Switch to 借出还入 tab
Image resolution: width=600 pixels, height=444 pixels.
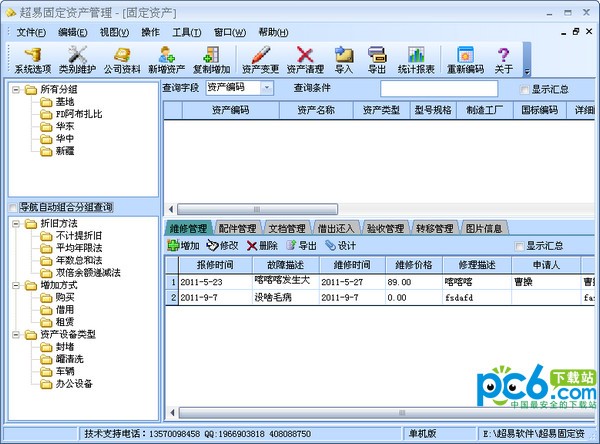(336, 229)
